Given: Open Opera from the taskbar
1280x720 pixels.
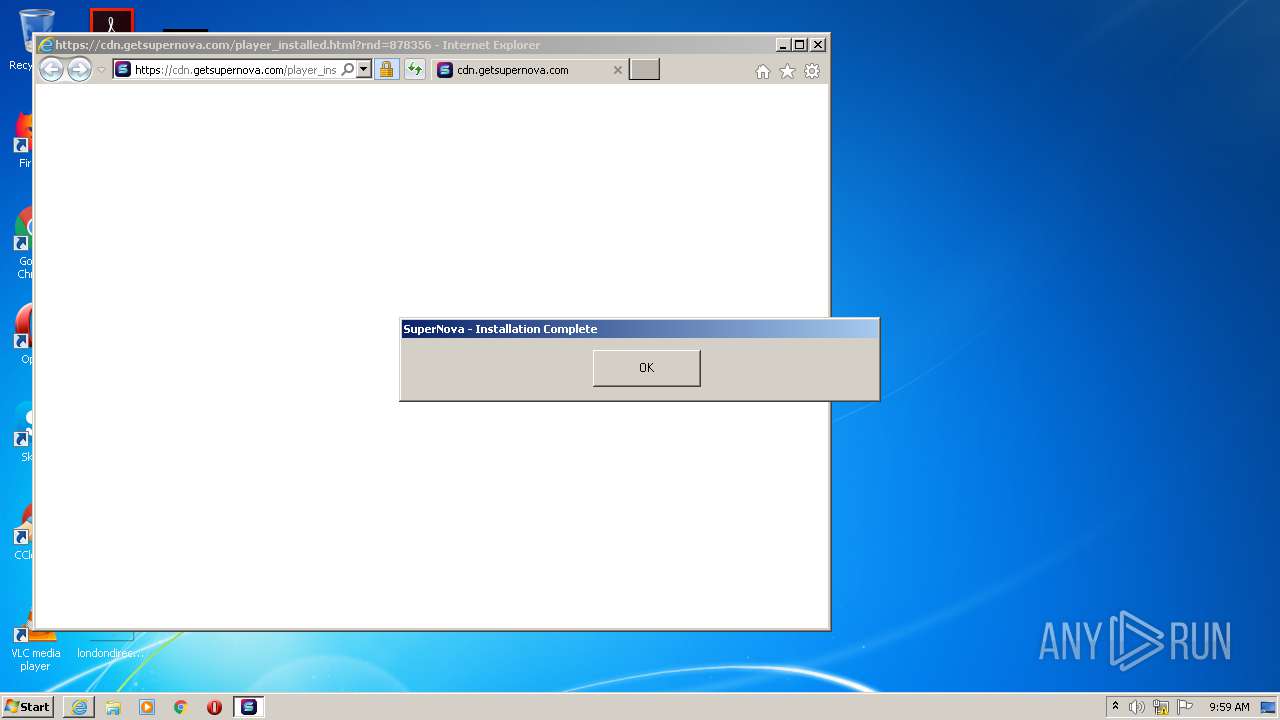Looking at the screenshot, I should click(214, 707).
